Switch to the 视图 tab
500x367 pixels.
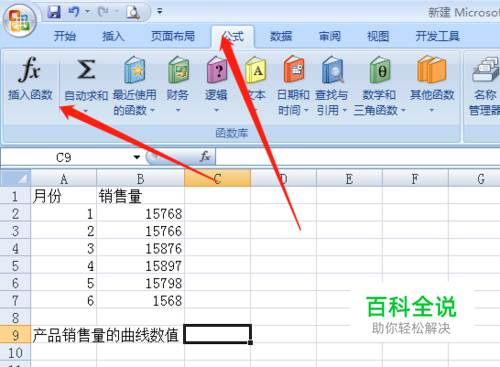click(x=378, y=36)
